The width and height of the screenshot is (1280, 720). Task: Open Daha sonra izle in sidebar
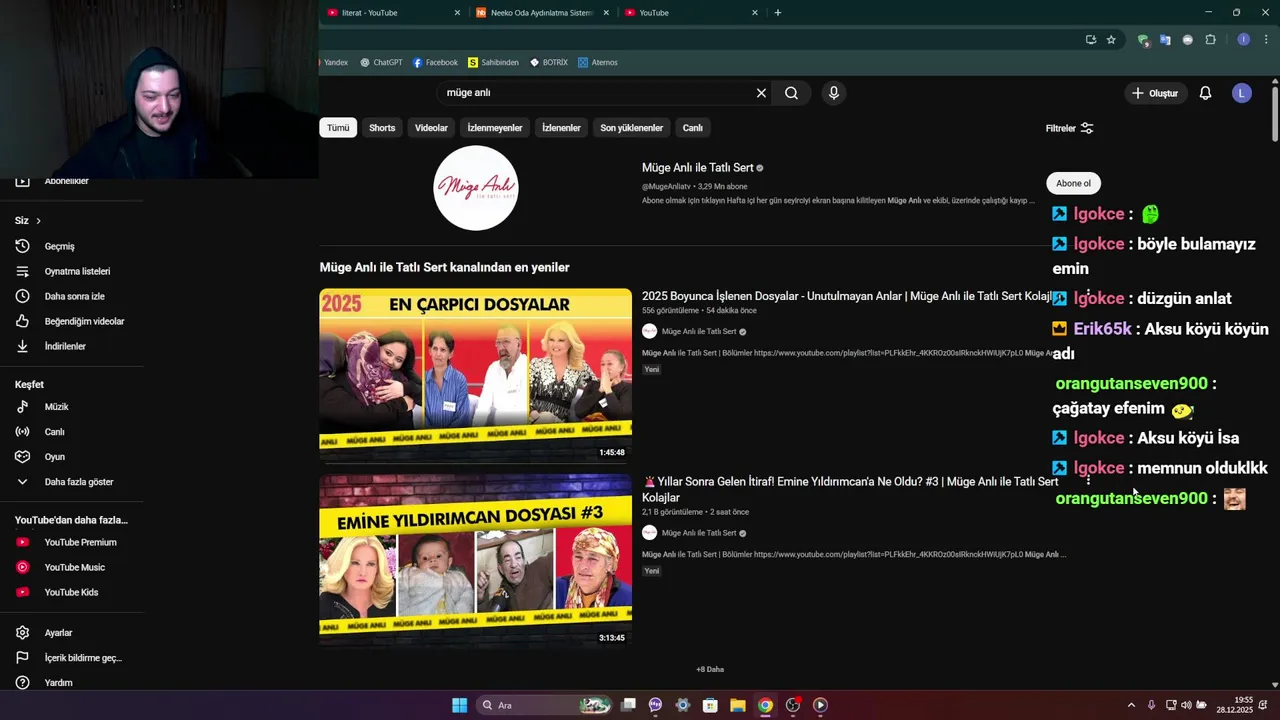pos(72,296)
